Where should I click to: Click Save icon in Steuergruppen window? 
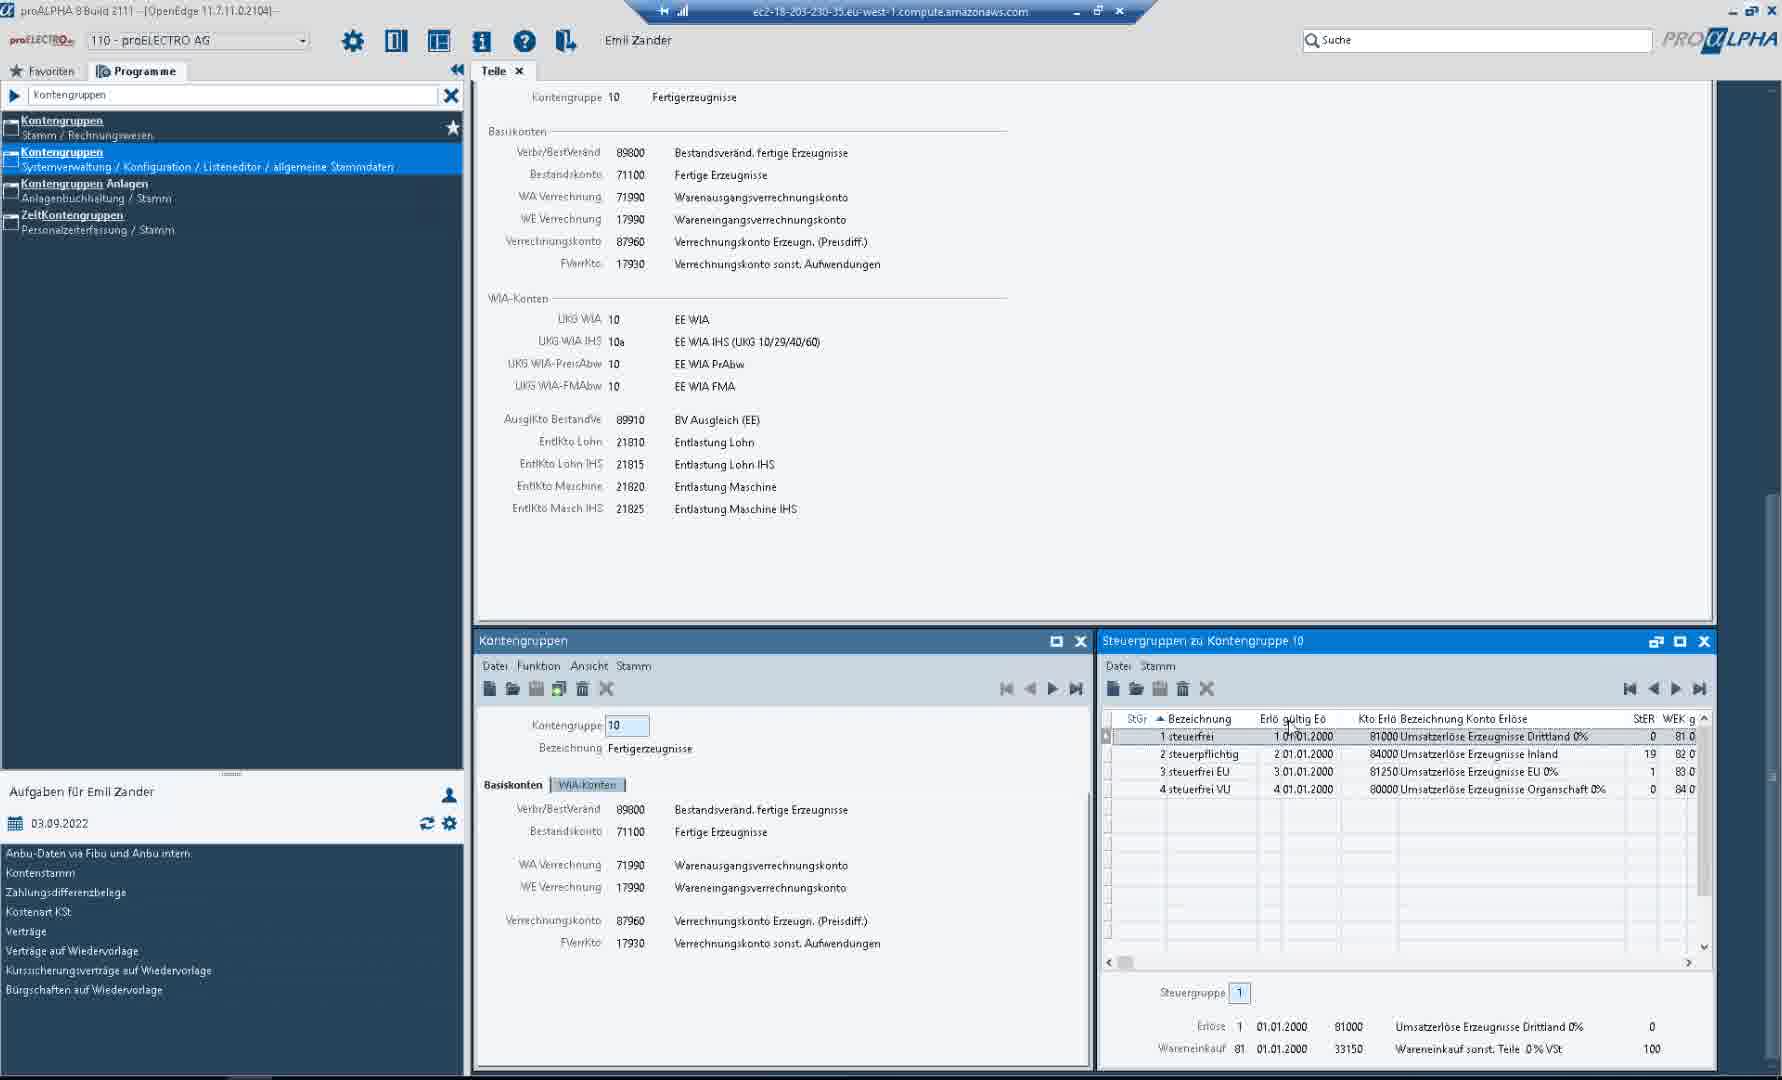(1160, 689)
